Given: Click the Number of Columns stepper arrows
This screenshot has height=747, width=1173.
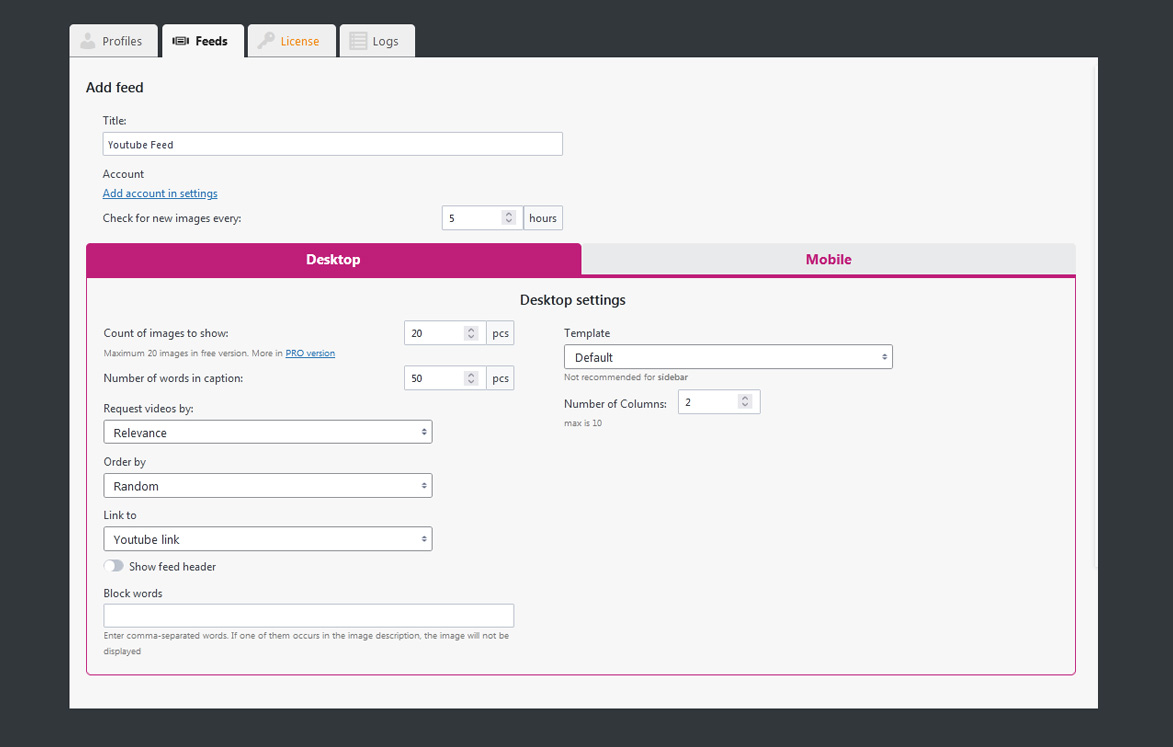Looking at the screenshot, I should coord(745,402).
